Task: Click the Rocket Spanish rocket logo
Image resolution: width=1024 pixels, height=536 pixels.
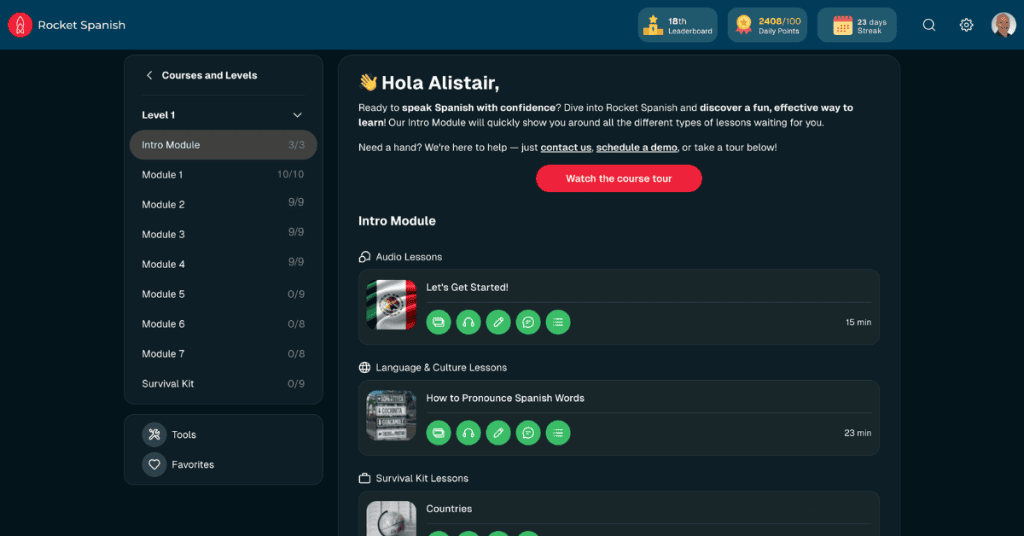Action: click(20, 25)
